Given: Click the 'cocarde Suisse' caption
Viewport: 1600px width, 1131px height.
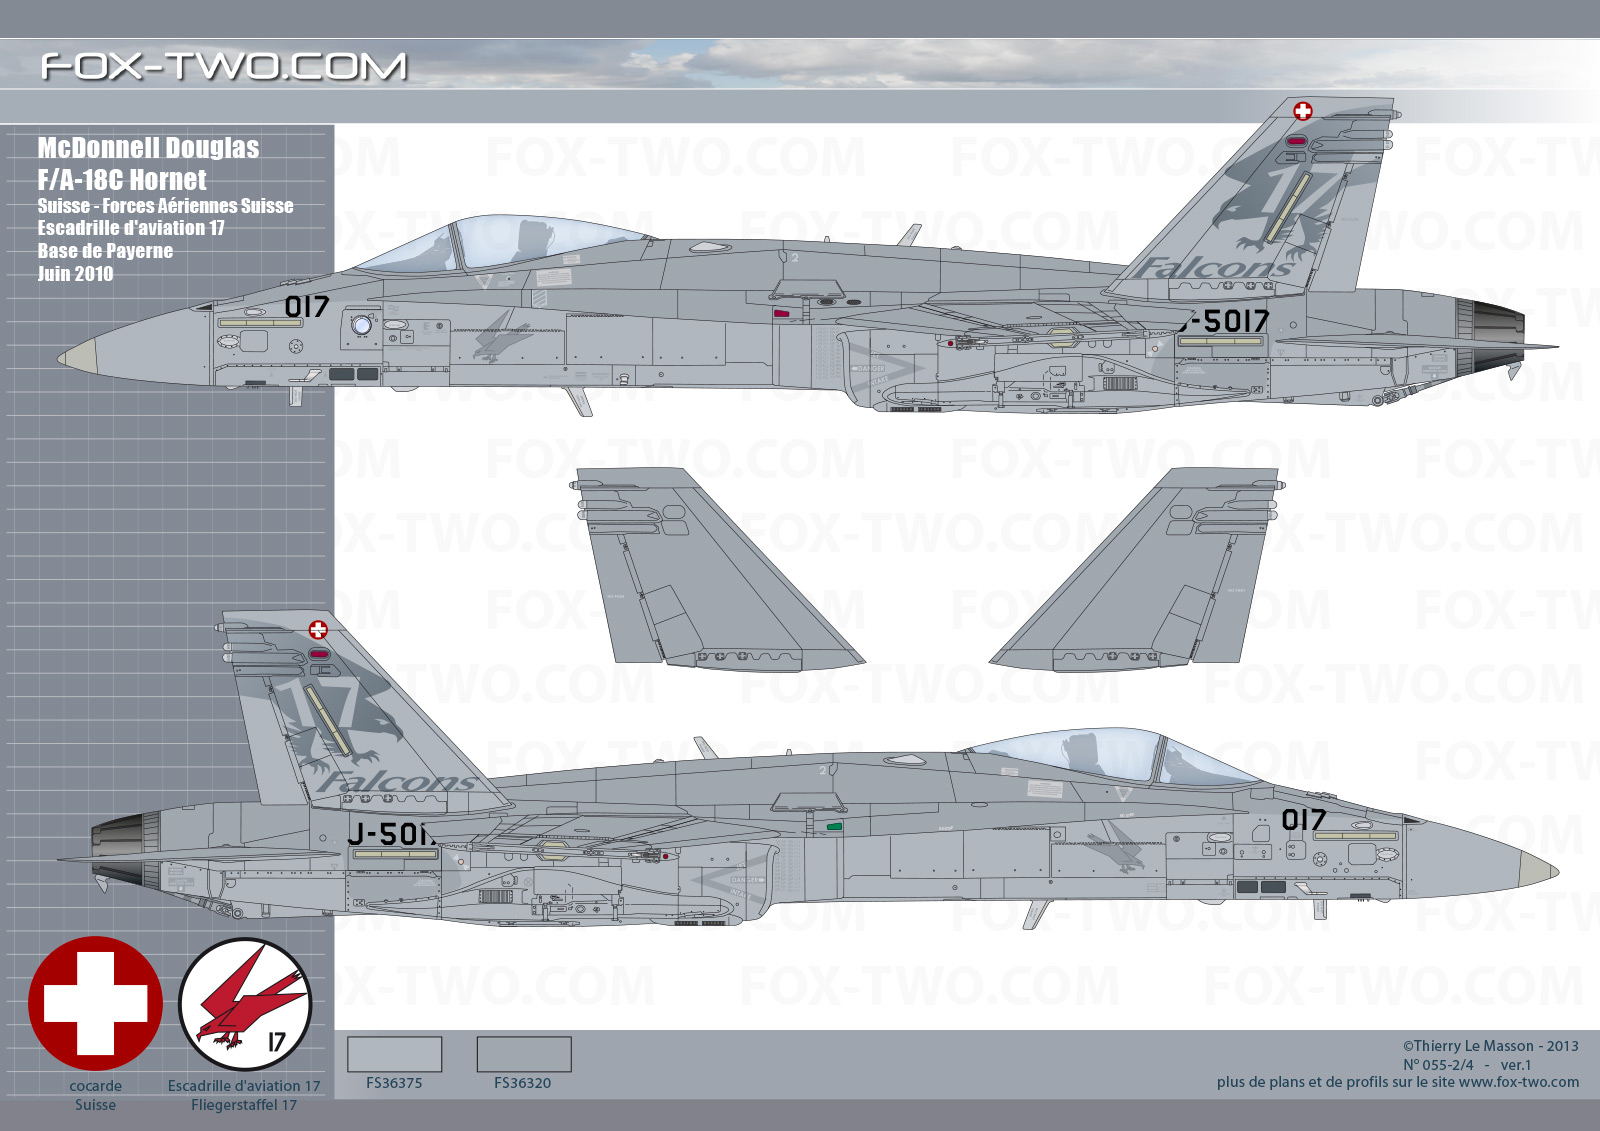Looking at the screenshot, I should [95, 1095].
